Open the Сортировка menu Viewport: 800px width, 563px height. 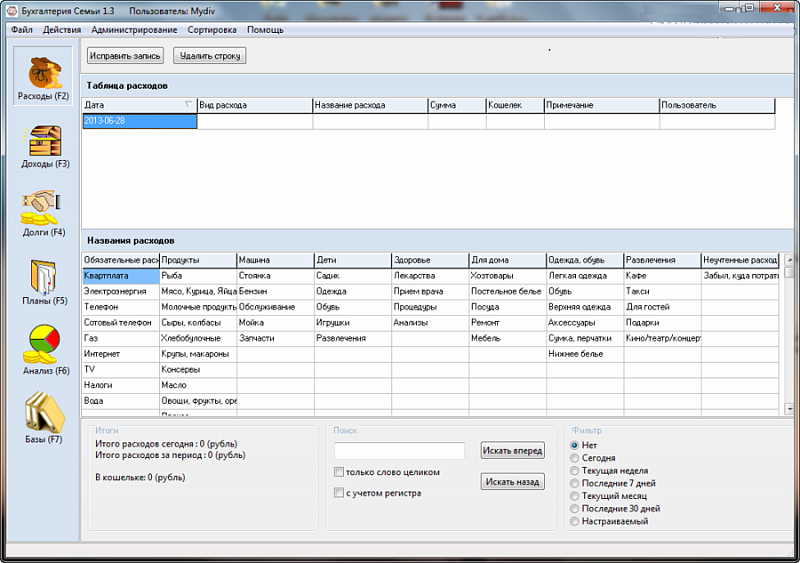[x=212, y=30]
